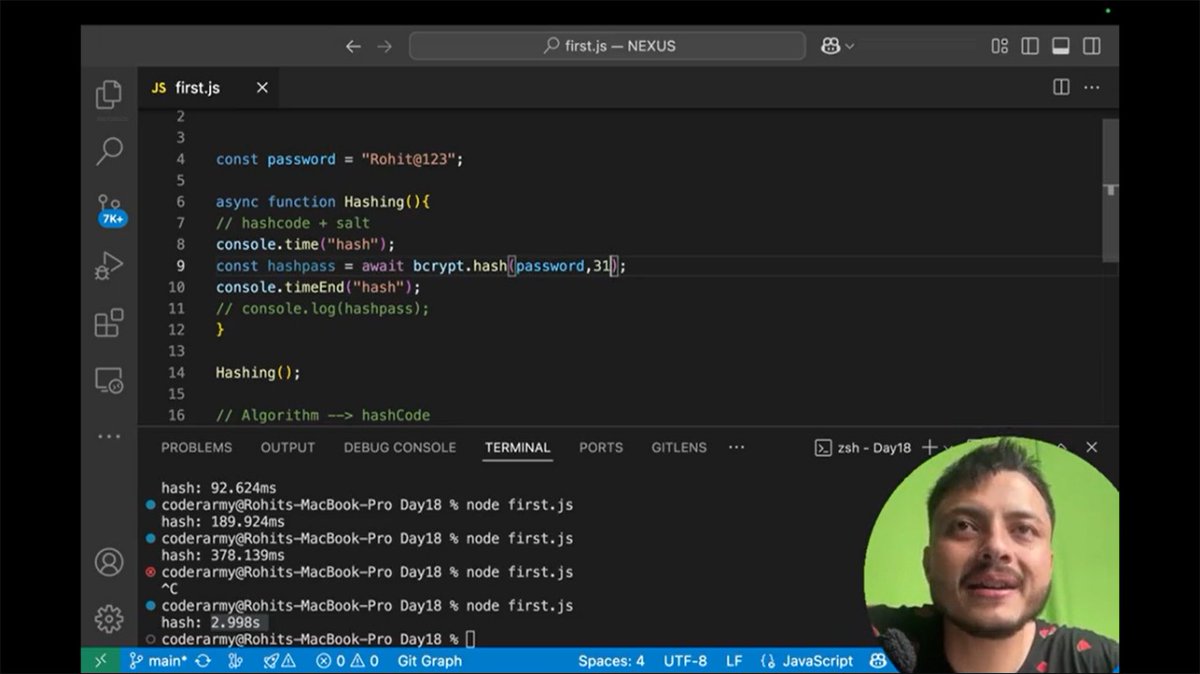This screenshot has width=1200, height=674.
Task: Click the rocket launch icon in status bar
Action: point(279,661)
